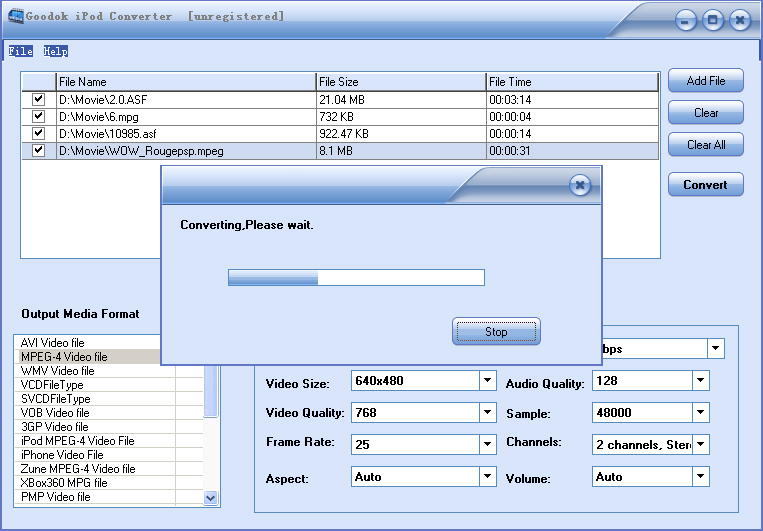This screenshot has height=531, width=763.
Task: Select MPEG-4 Video file format
Action: point(89,357)
